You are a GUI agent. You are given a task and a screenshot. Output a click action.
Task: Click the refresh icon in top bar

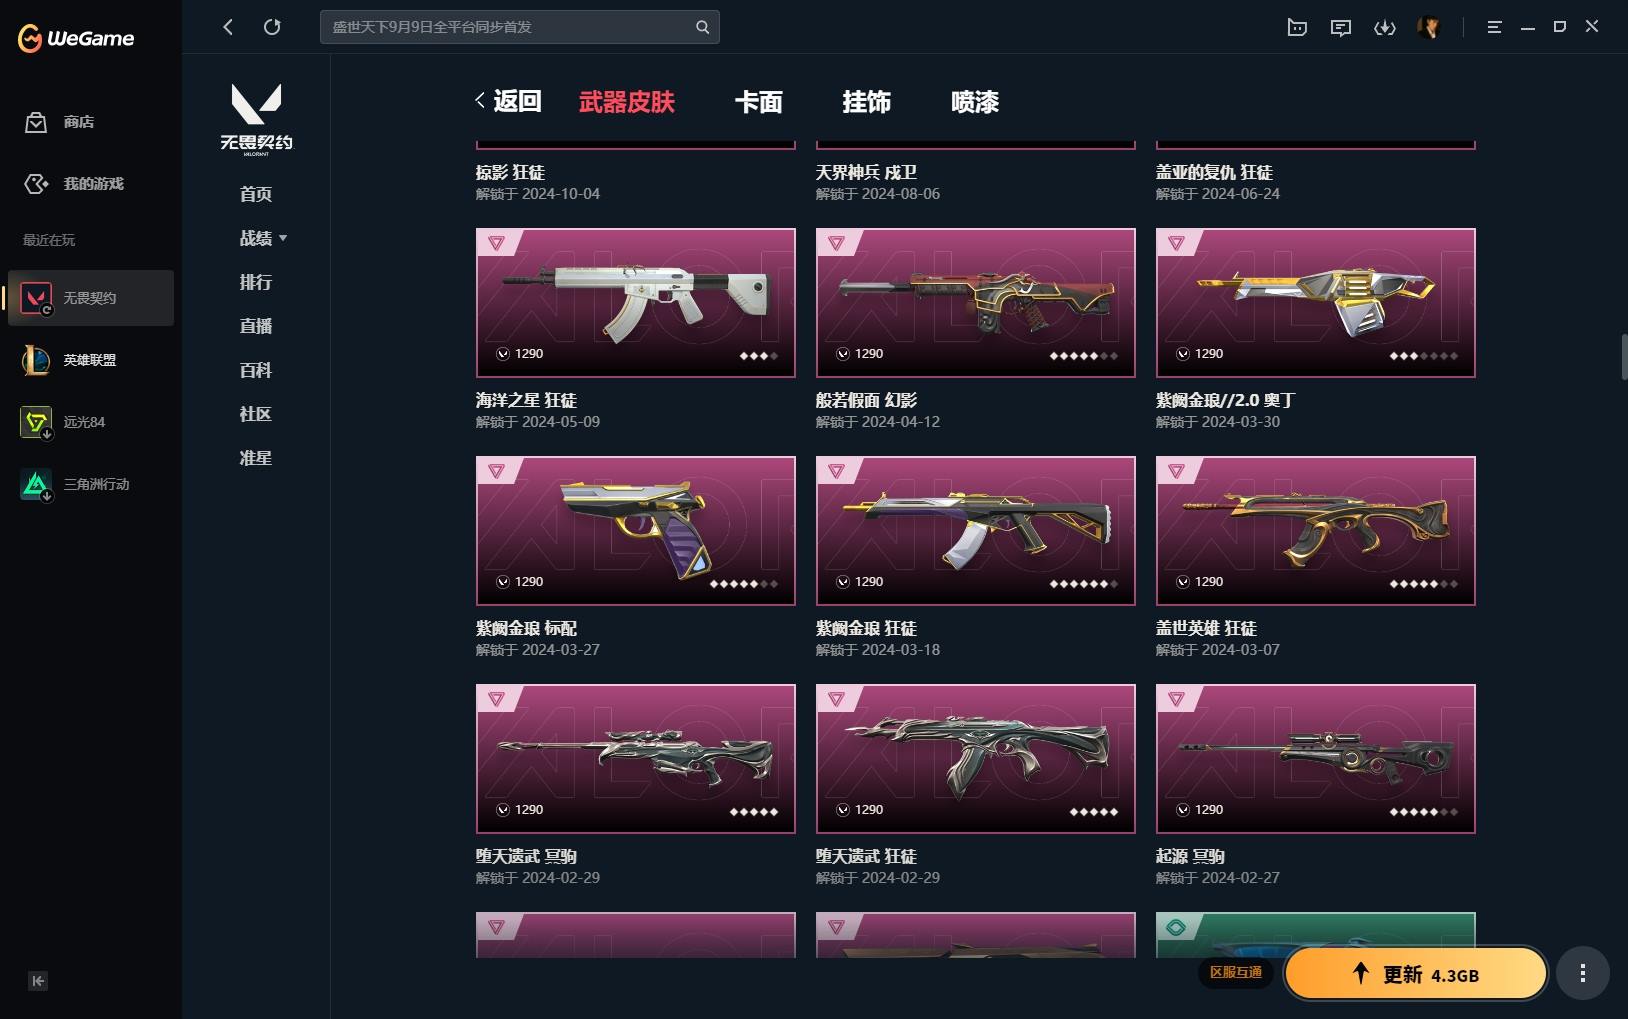coord(272,27)
